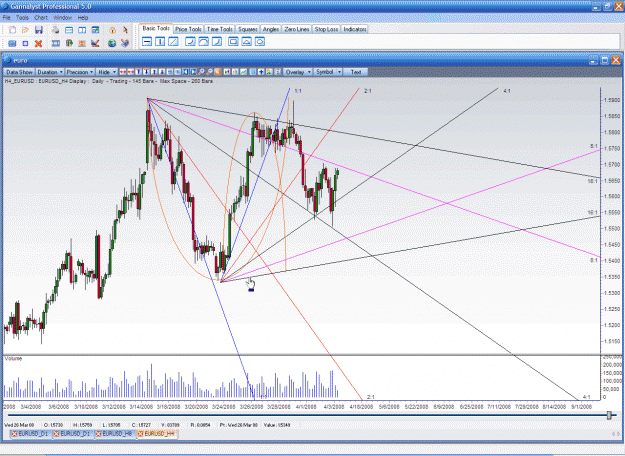Switch to the Angles tab

pos(271,29)
